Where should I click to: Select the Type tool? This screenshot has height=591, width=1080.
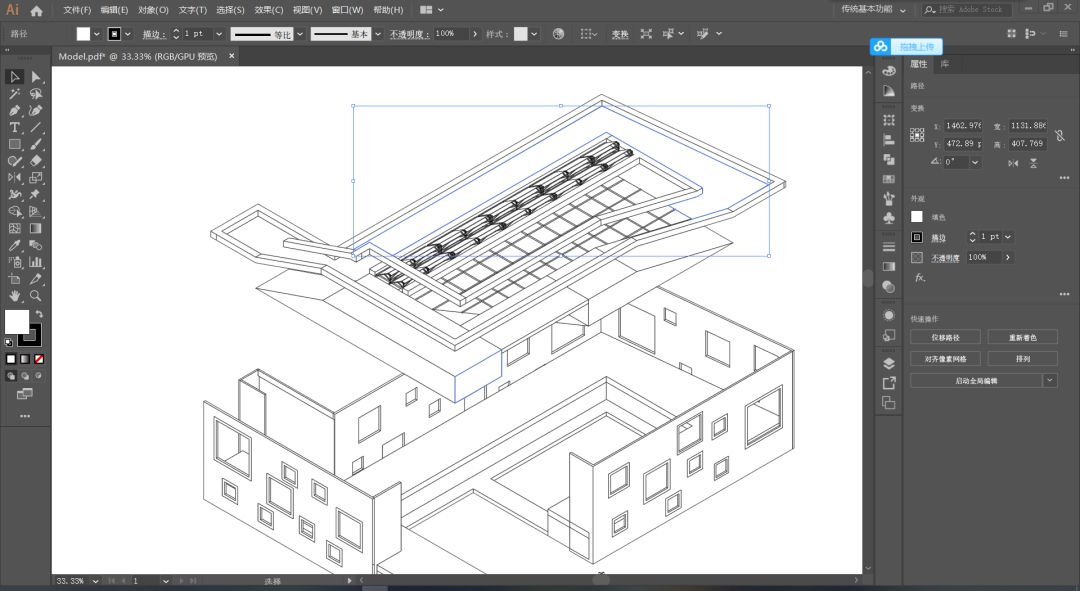(14, 127)
